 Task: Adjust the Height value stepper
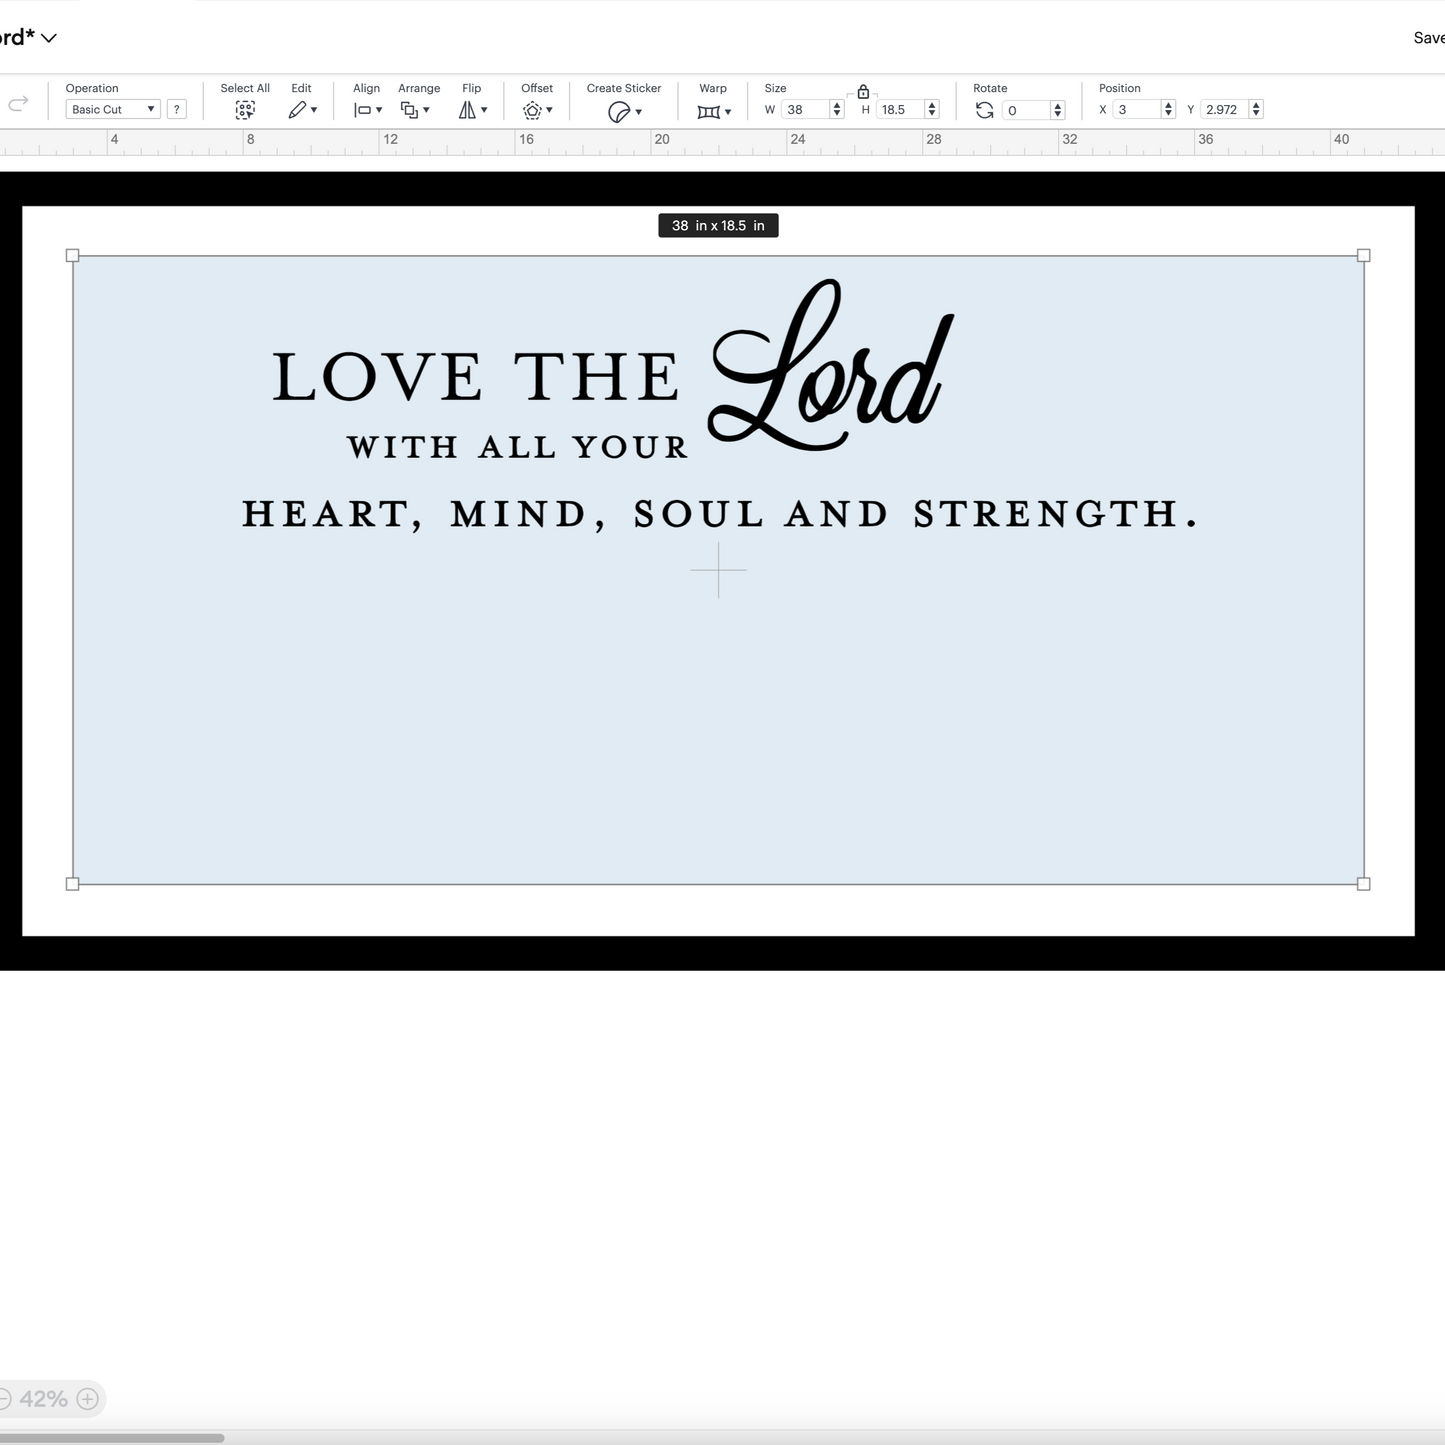pyautogui.click(x=932, y=110)
